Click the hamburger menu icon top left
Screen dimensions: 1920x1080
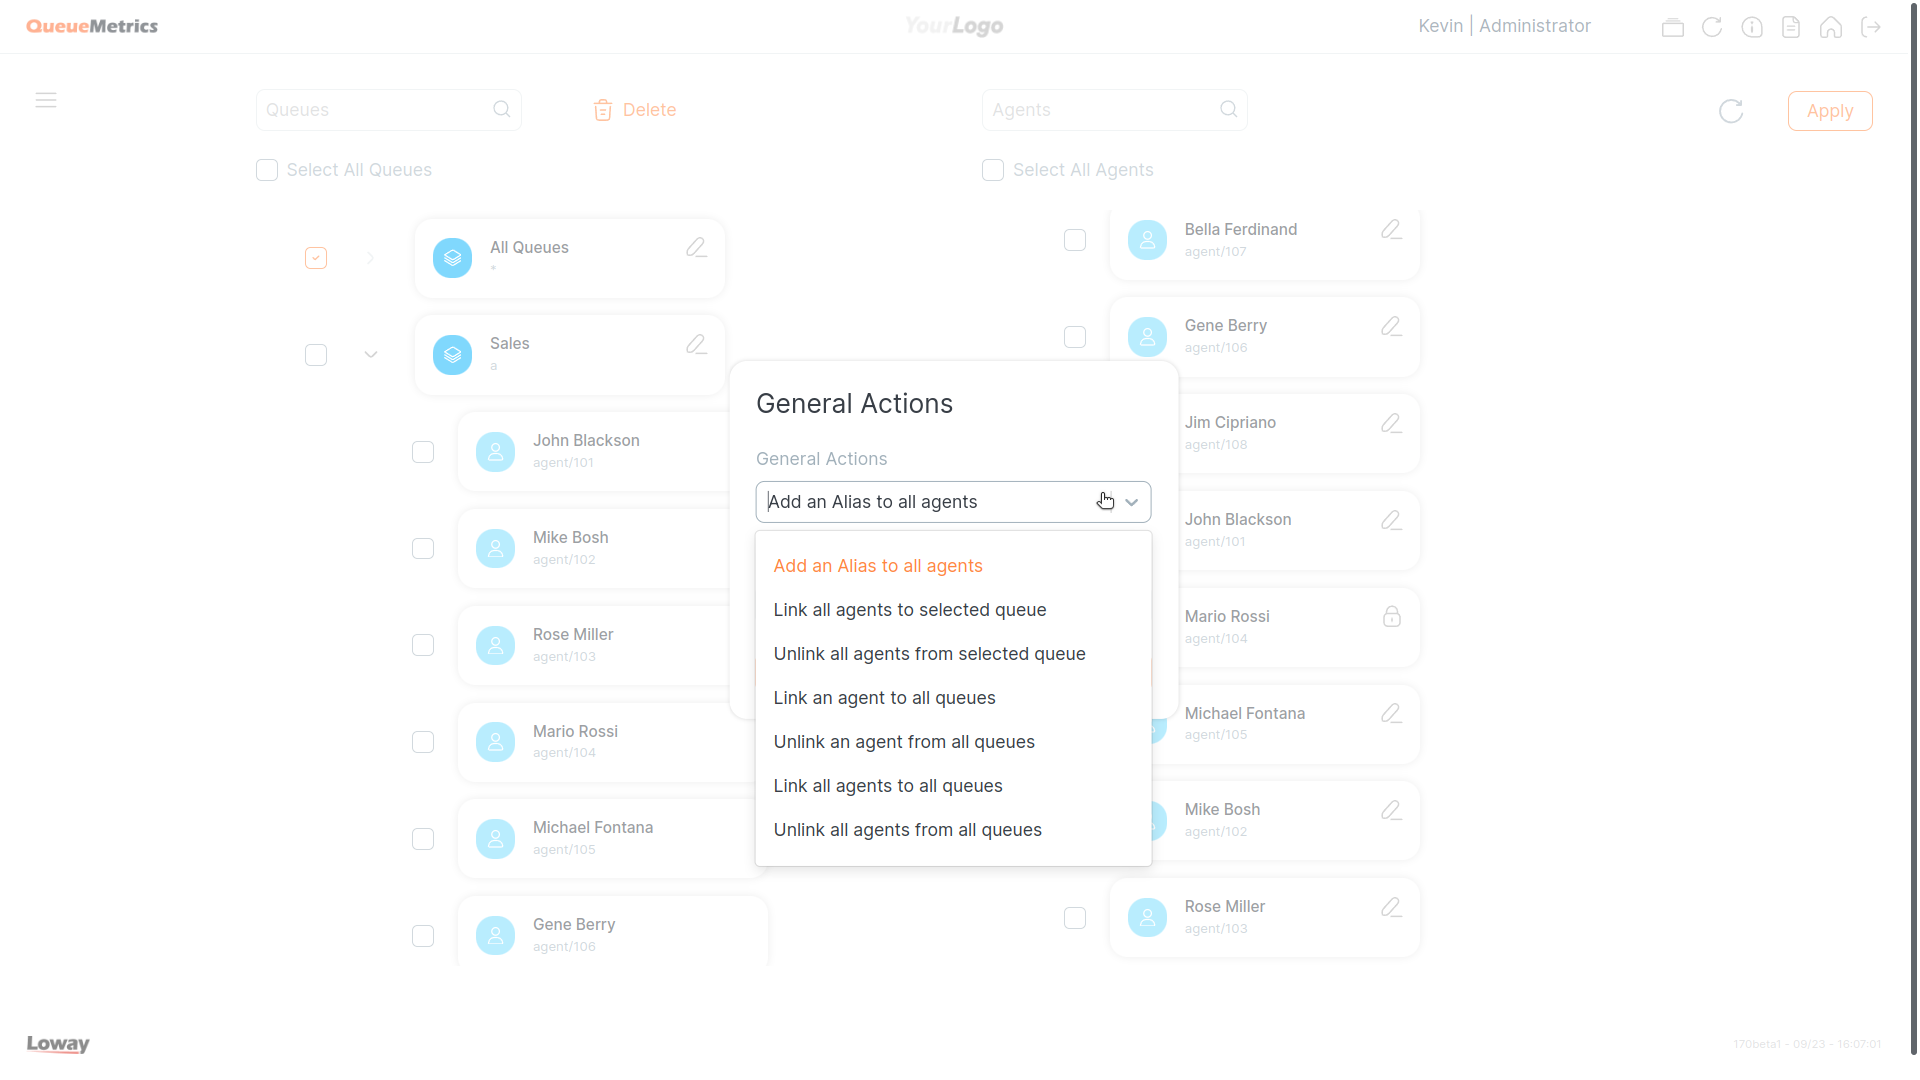pyautogui.click(x=46, y=100)
